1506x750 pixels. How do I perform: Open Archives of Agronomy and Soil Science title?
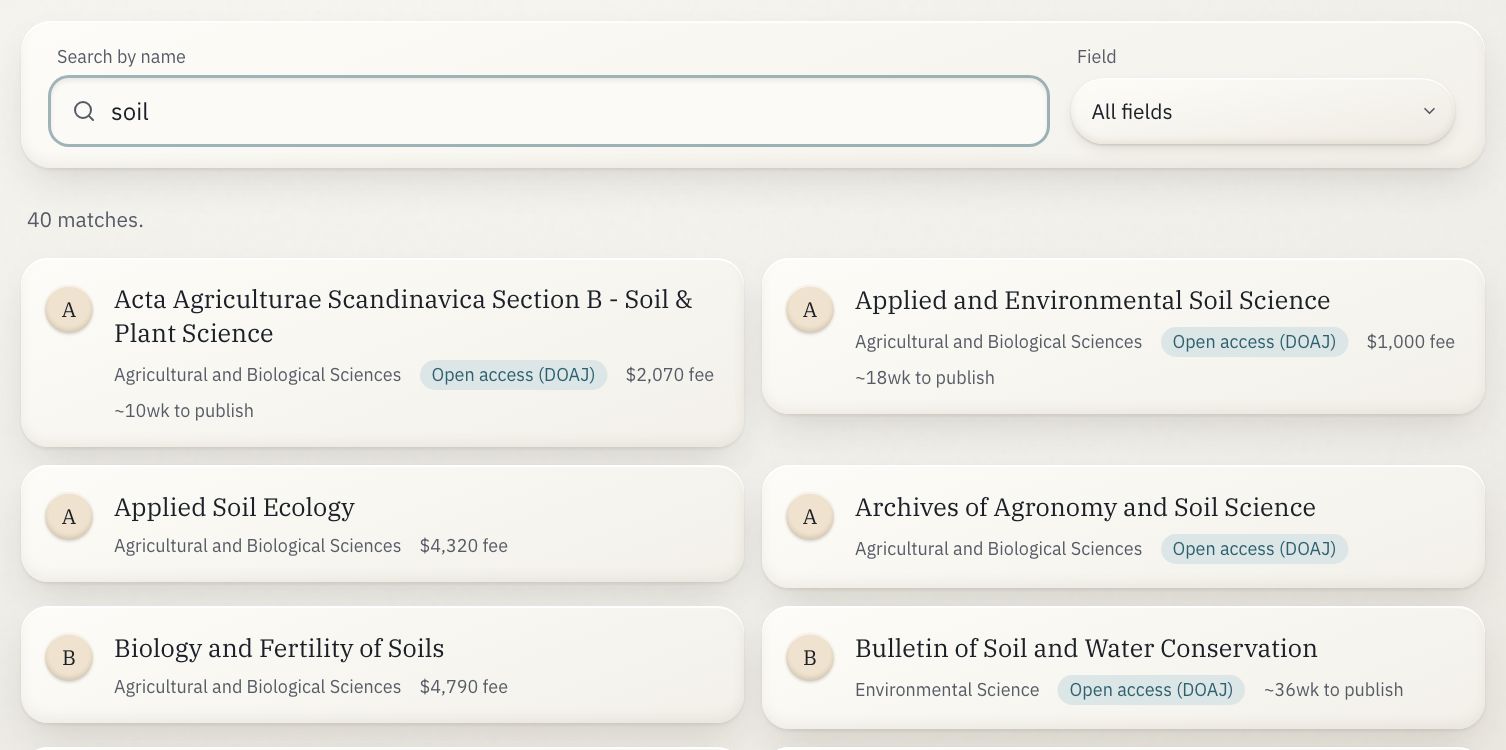(1085, 507)
